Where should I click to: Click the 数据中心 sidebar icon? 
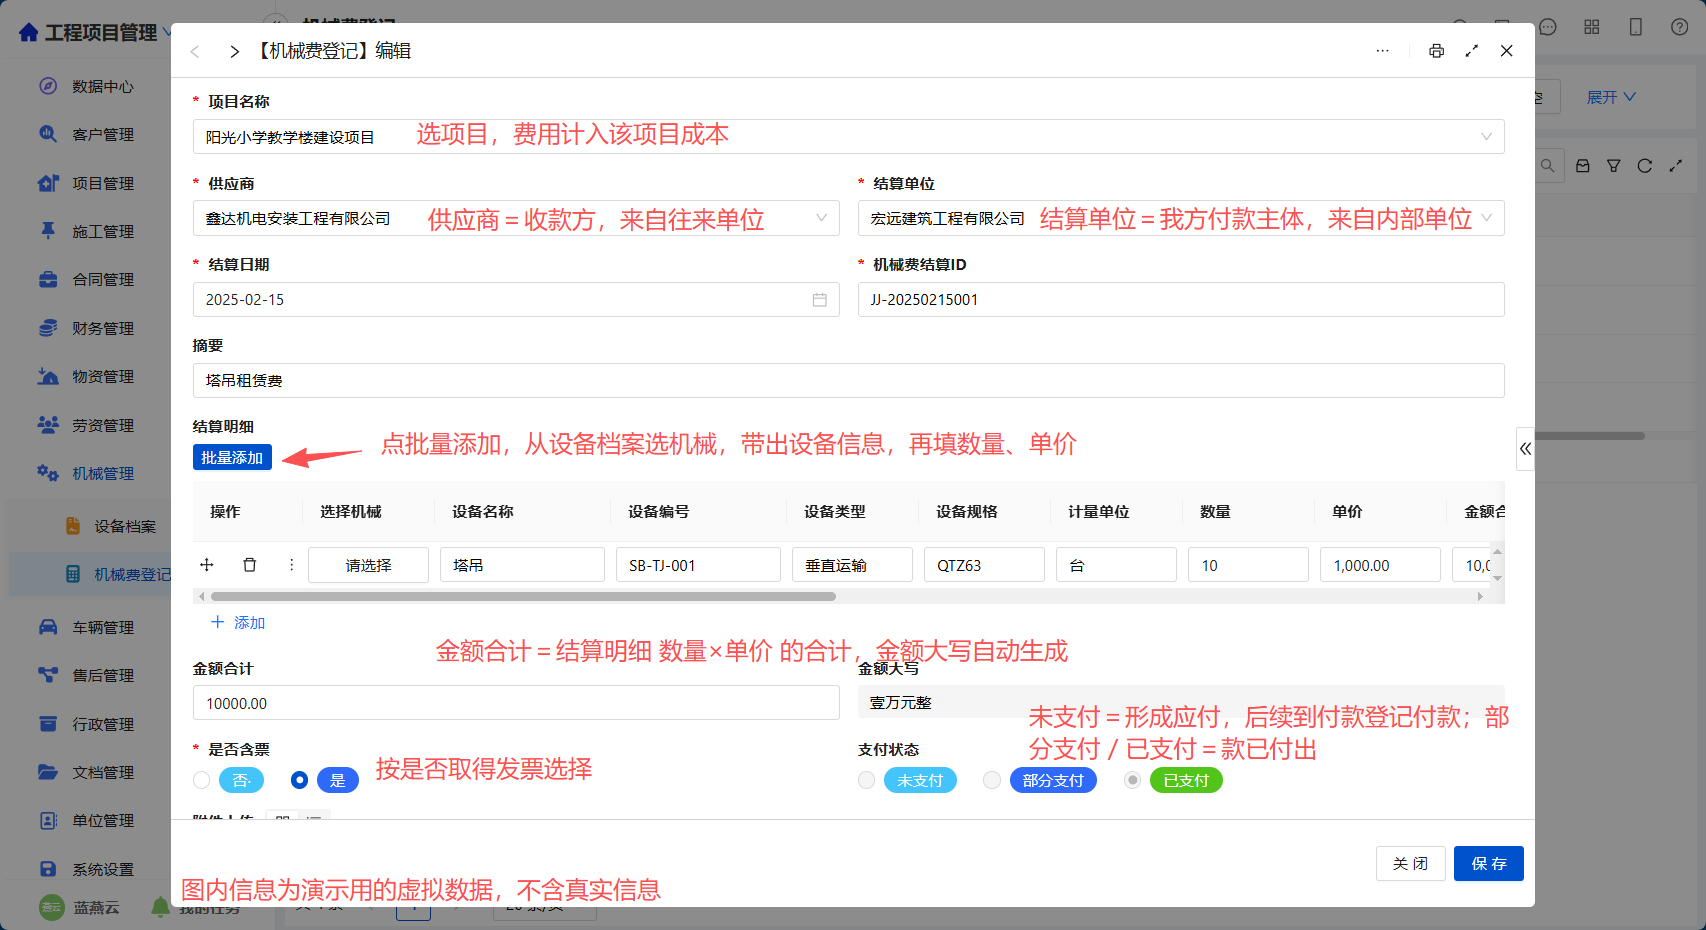[48, 86]
